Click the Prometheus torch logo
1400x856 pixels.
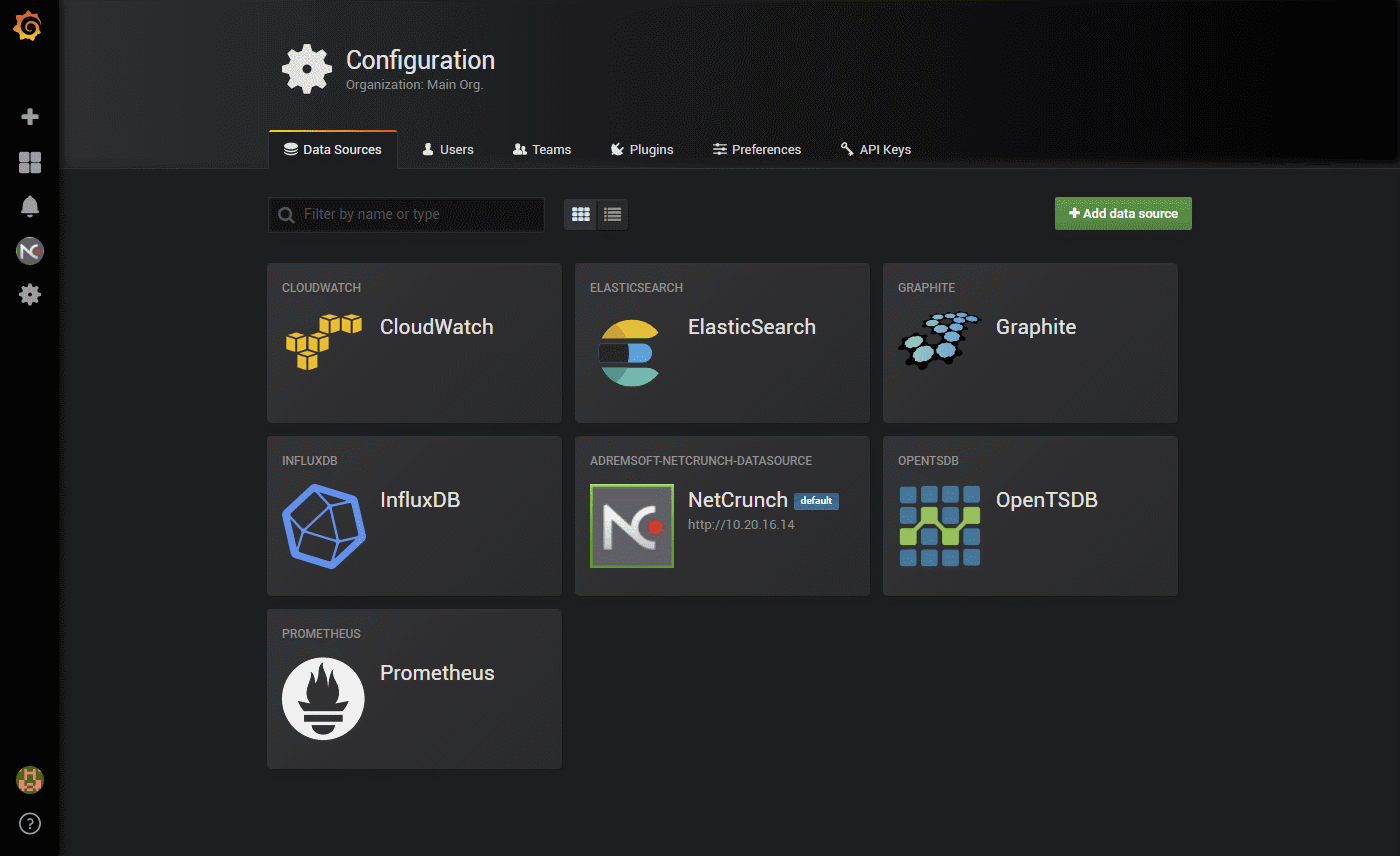click(x=323, y=699)
